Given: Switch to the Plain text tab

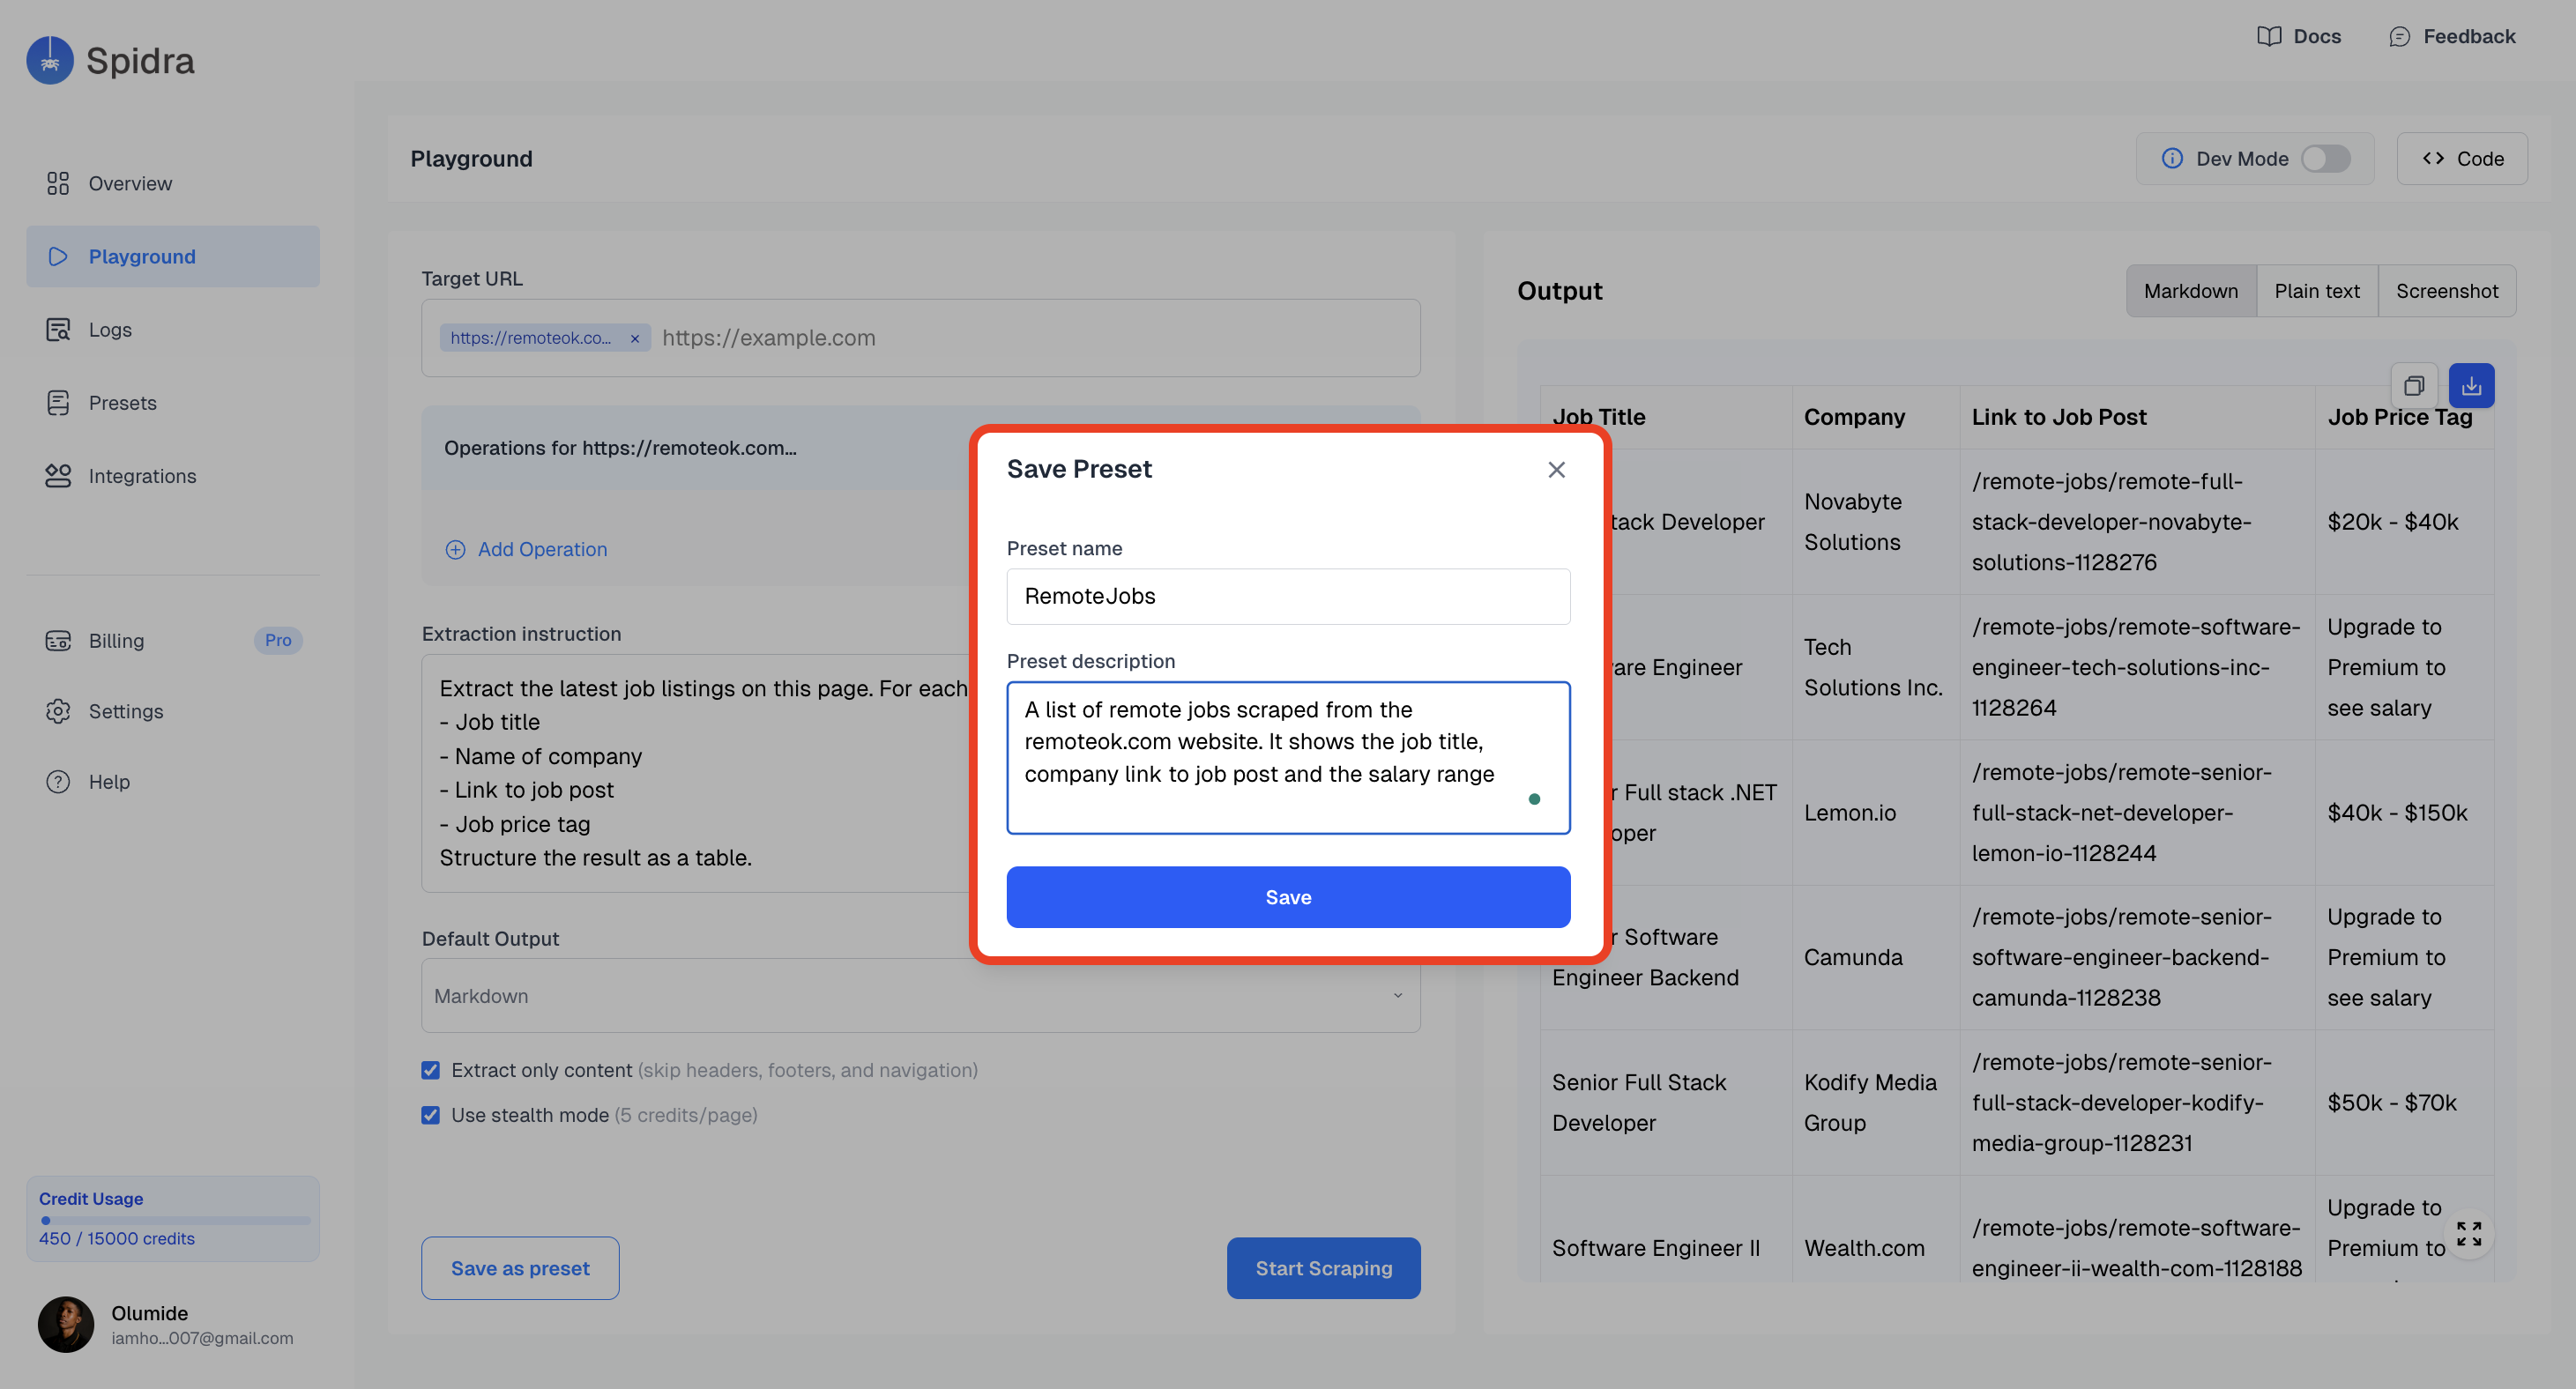Looking at the screenshot, I should coord(2316,291).
